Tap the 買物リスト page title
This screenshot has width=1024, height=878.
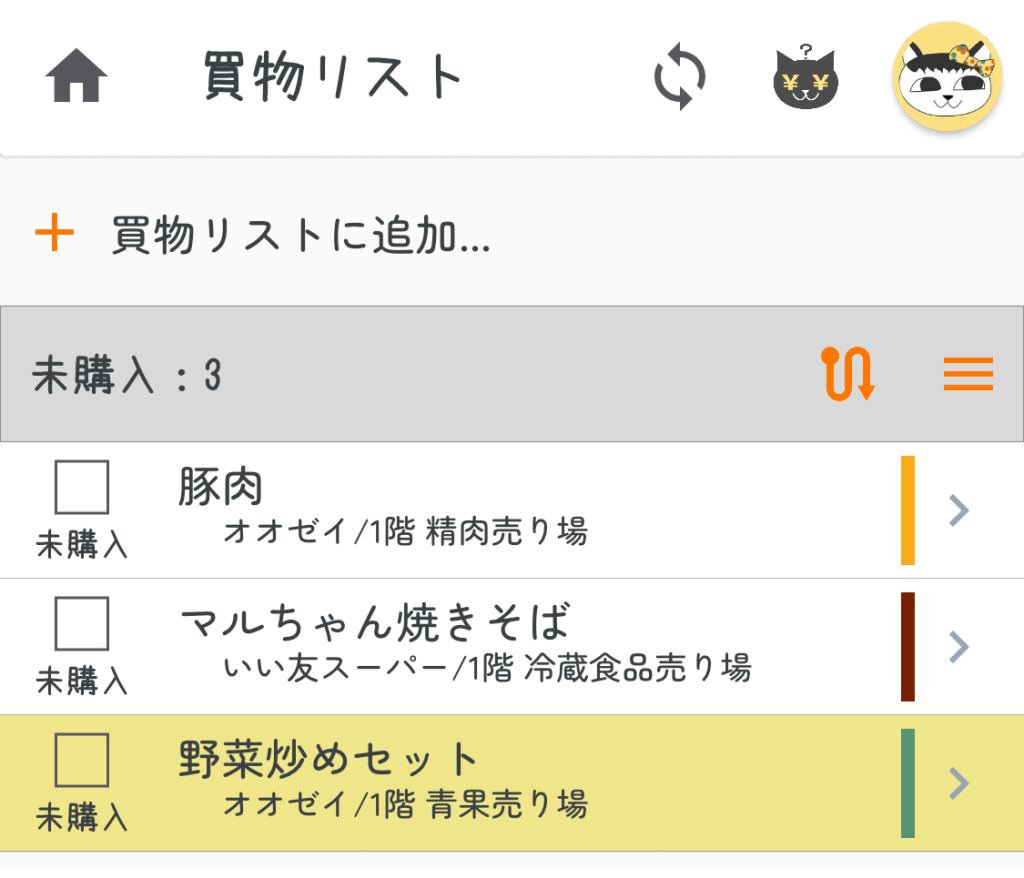334,76
